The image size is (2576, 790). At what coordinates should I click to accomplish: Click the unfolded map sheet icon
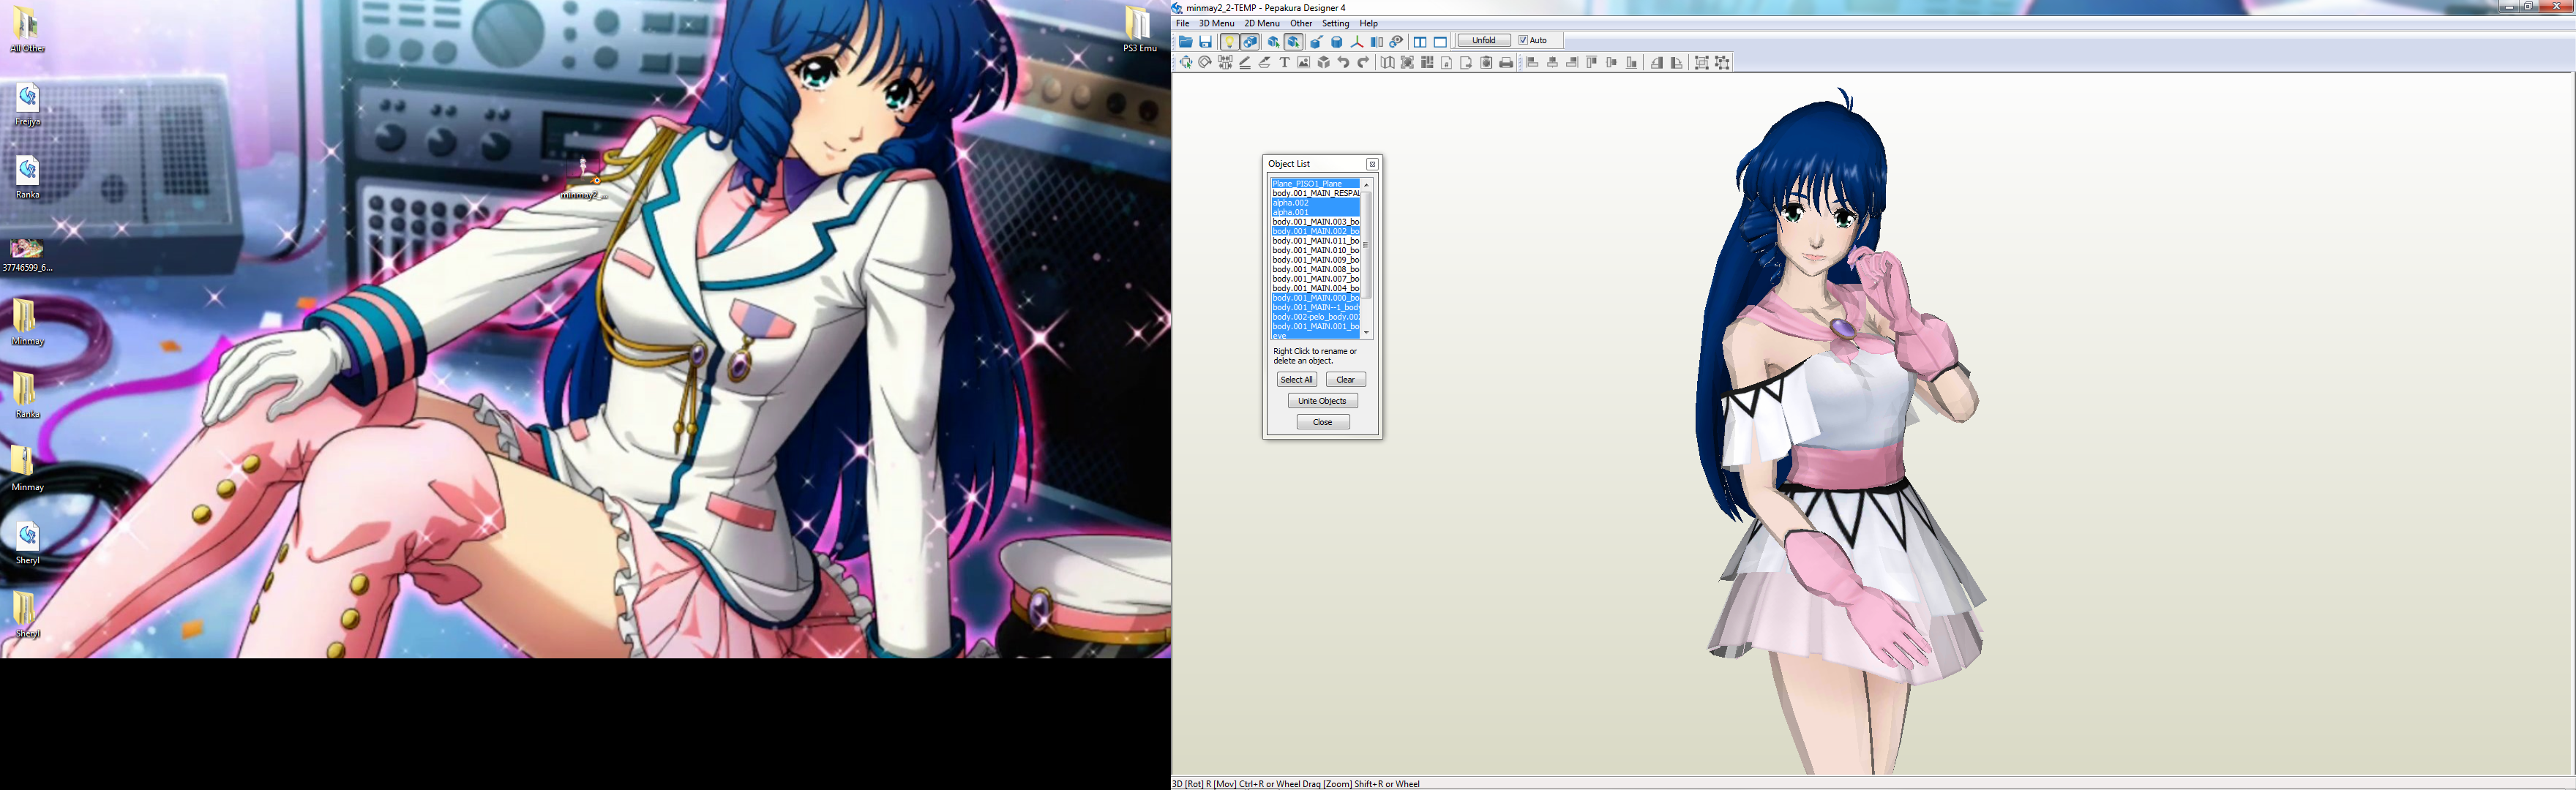pos(1388,63)
